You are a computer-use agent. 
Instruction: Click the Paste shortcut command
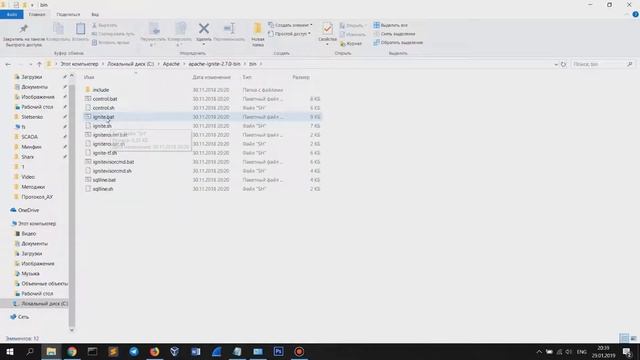point(111,42)
